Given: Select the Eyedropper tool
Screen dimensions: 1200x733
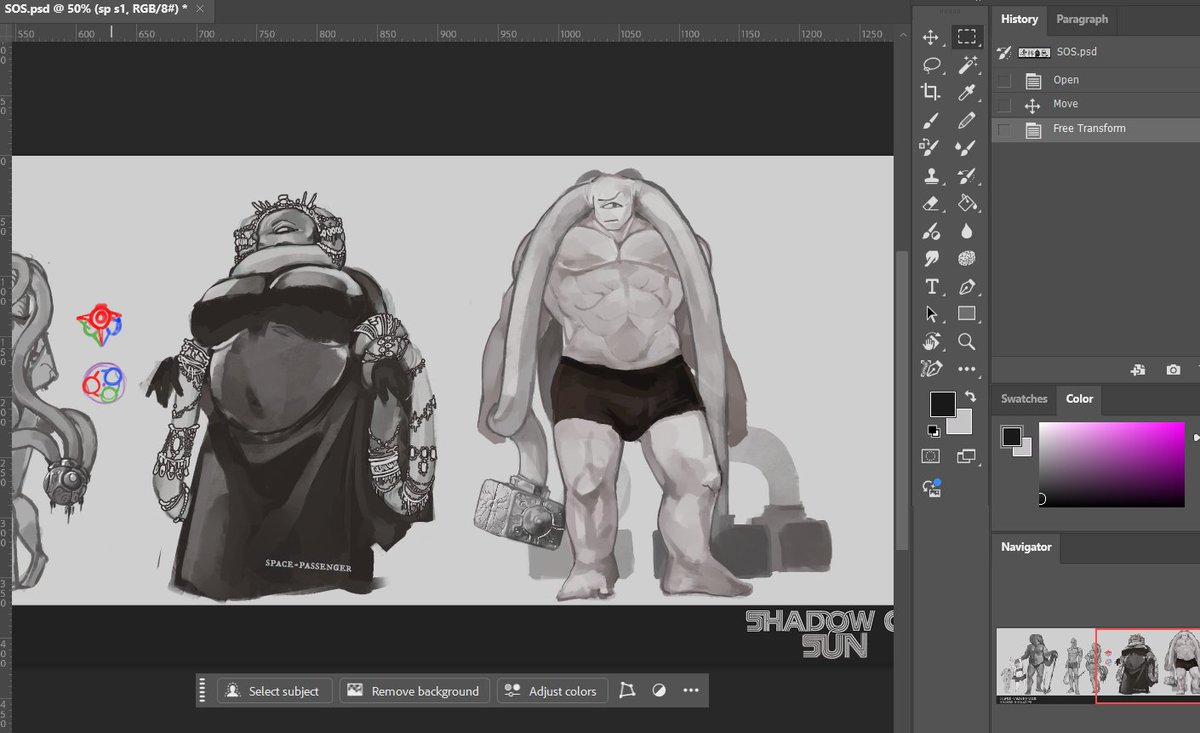Looking at the screenshot, I should coord(966,93).
